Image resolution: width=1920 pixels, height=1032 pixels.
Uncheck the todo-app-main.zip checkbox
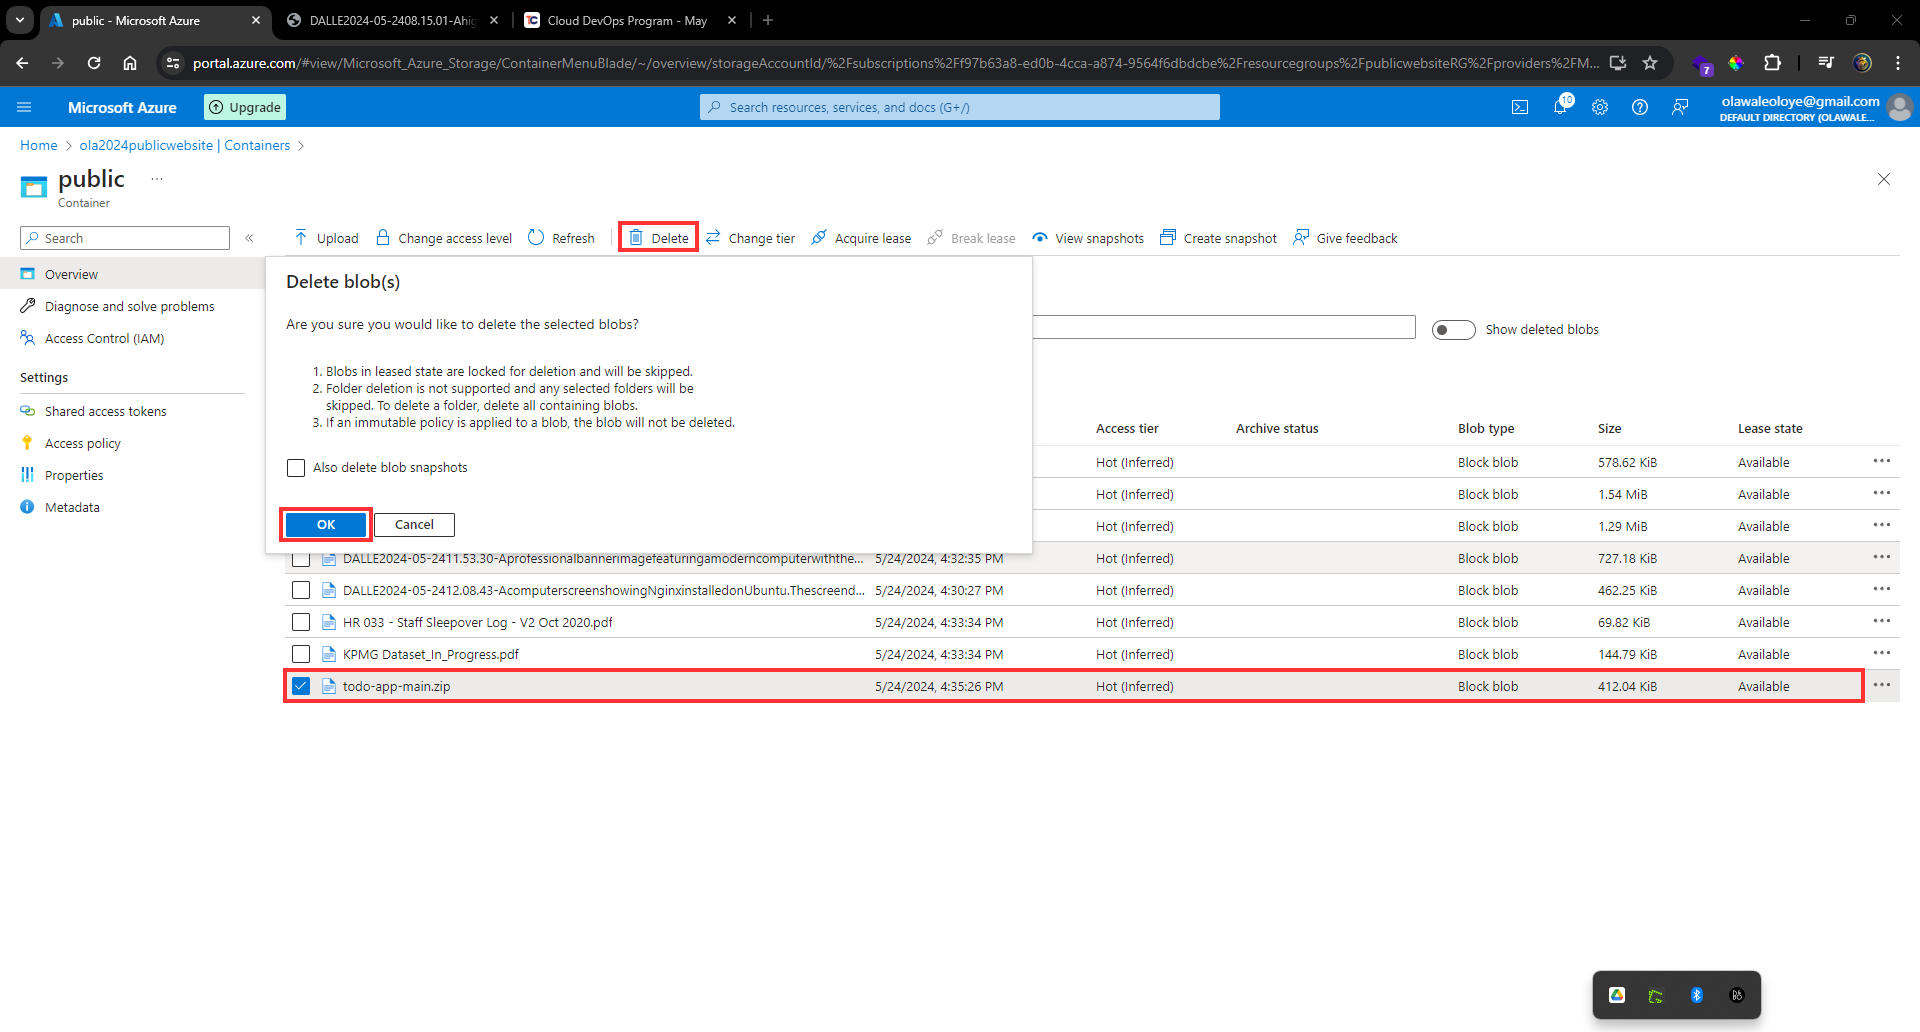[x=301, y=686]
